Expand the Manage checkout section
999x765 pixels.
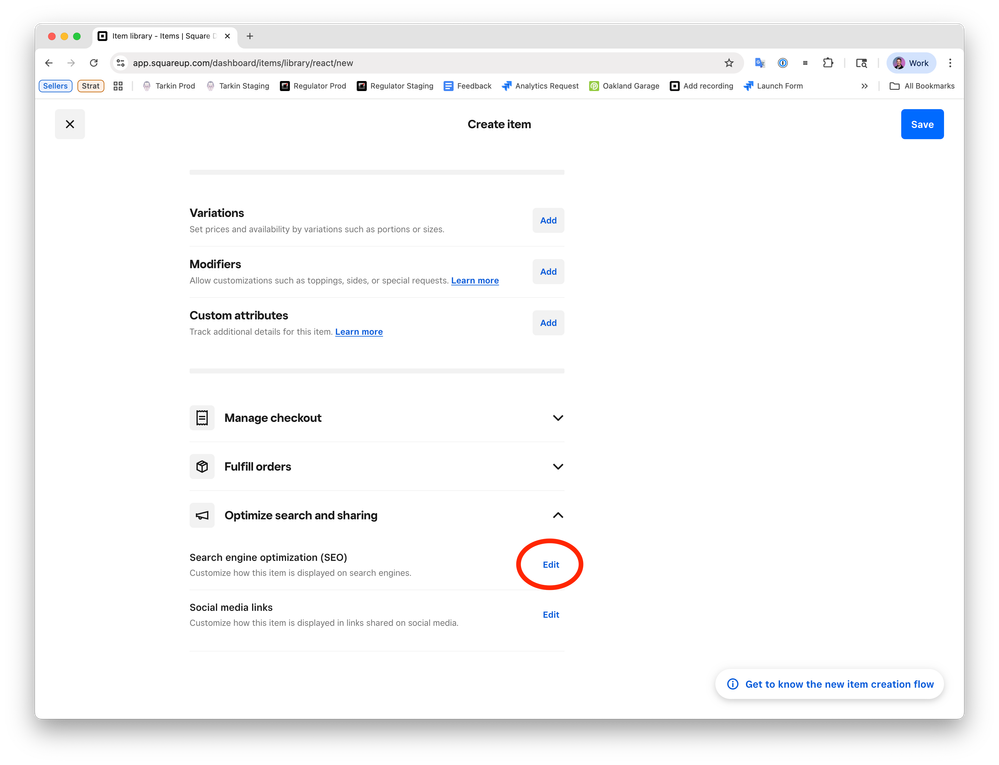pyautogui.click(x=558, y=418)
